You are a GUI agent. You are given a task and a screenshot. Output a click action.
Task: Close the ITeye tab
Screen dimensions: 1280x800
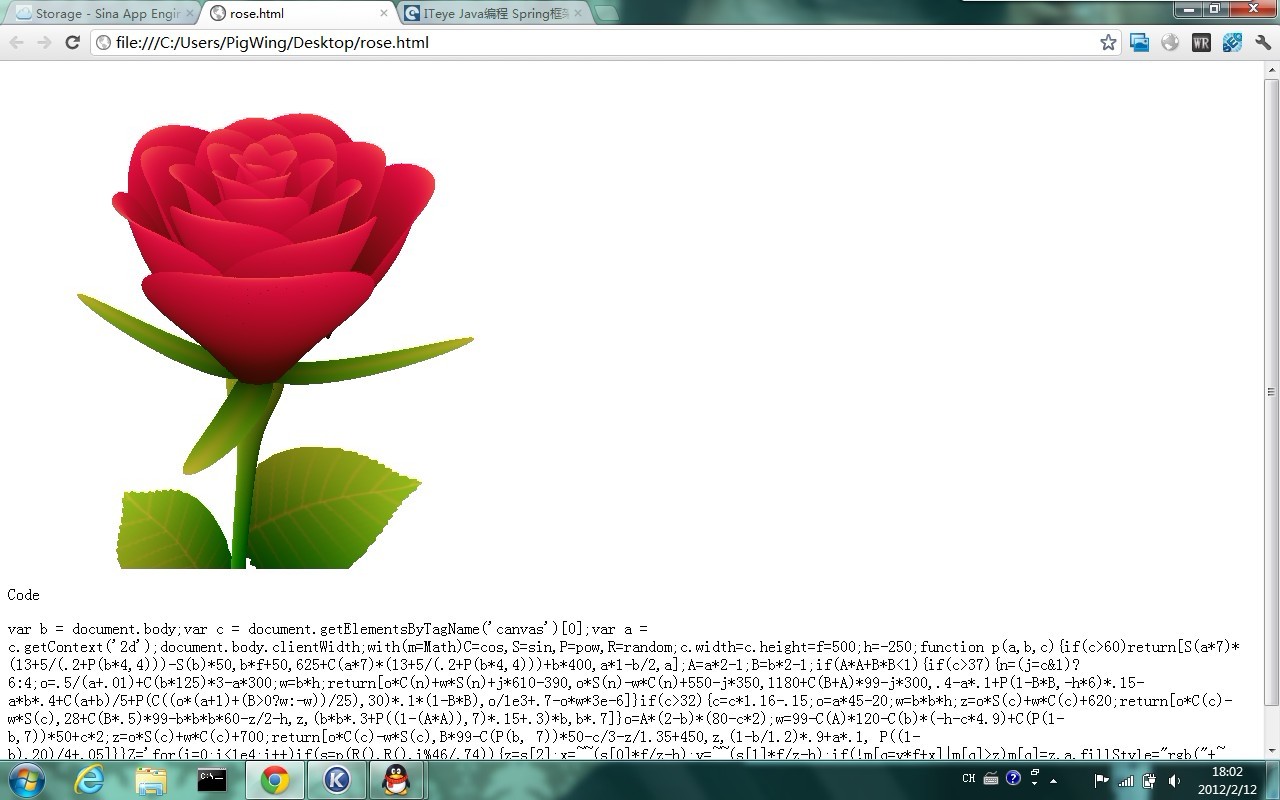pos(579,14)
